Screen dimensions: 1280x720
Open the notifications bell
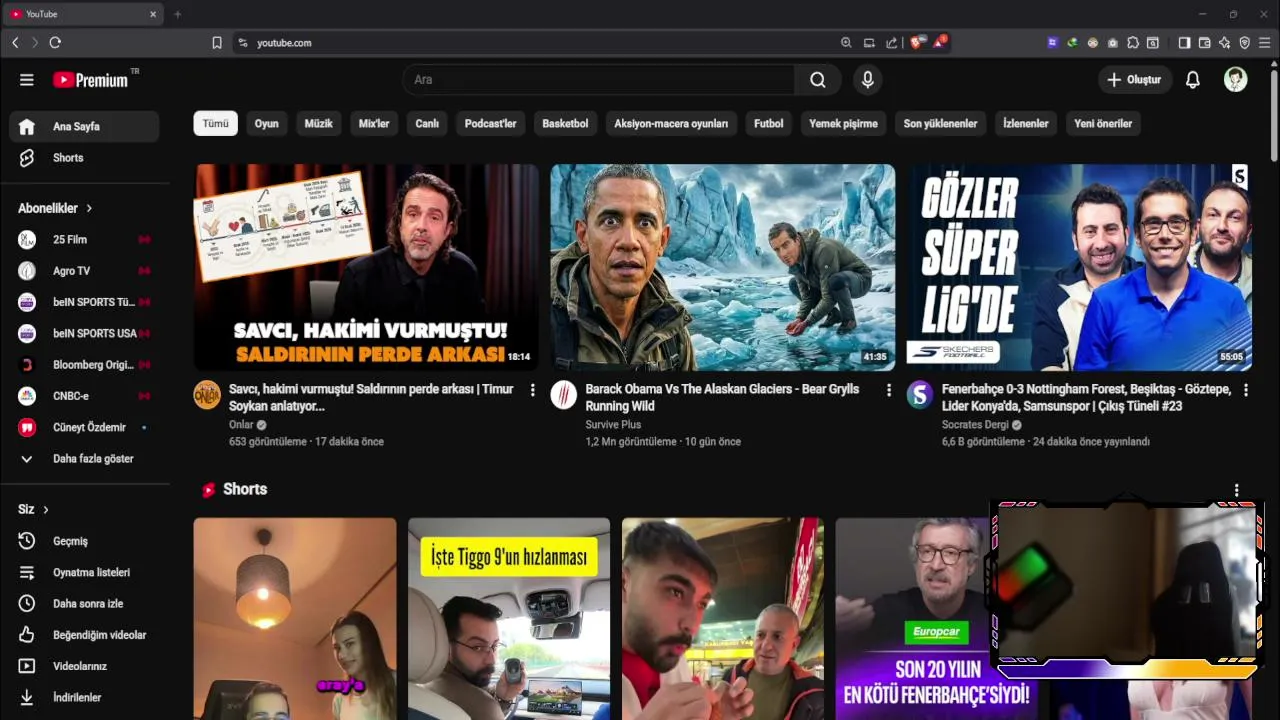point(1192,80)
